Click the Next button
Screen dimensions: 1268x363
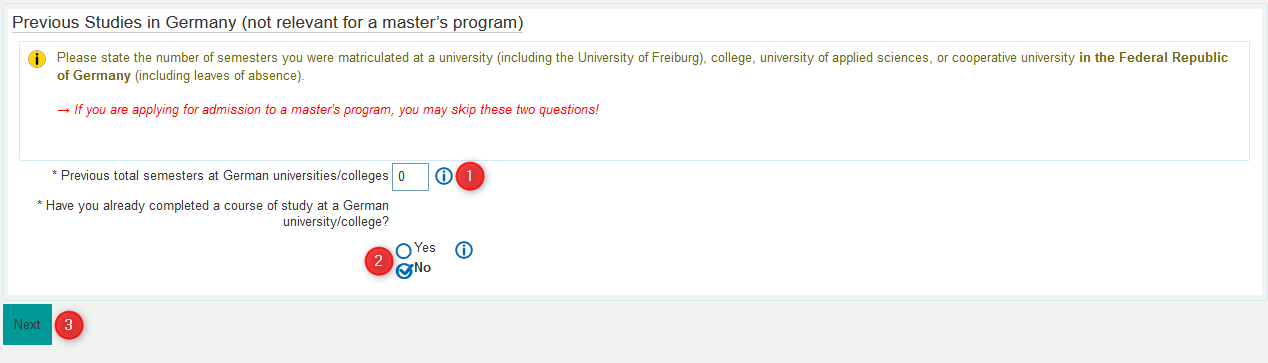(27, 324)
